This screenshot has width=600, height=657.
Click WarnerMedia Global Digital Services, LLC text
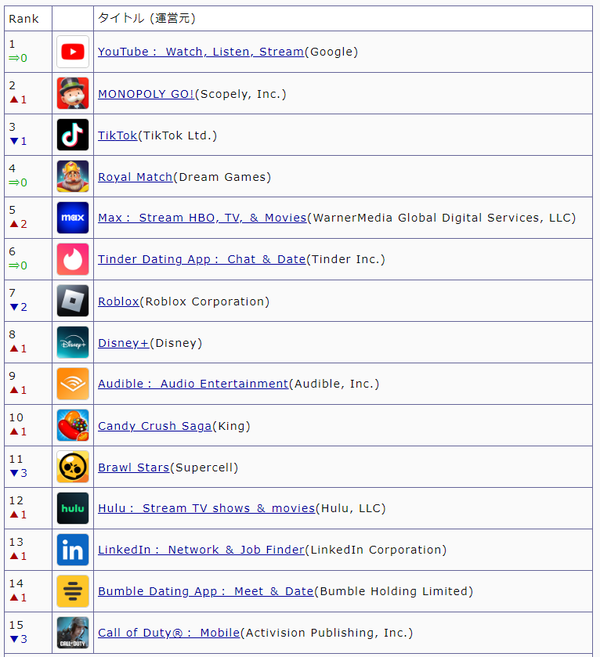click(x=442, y=217)
